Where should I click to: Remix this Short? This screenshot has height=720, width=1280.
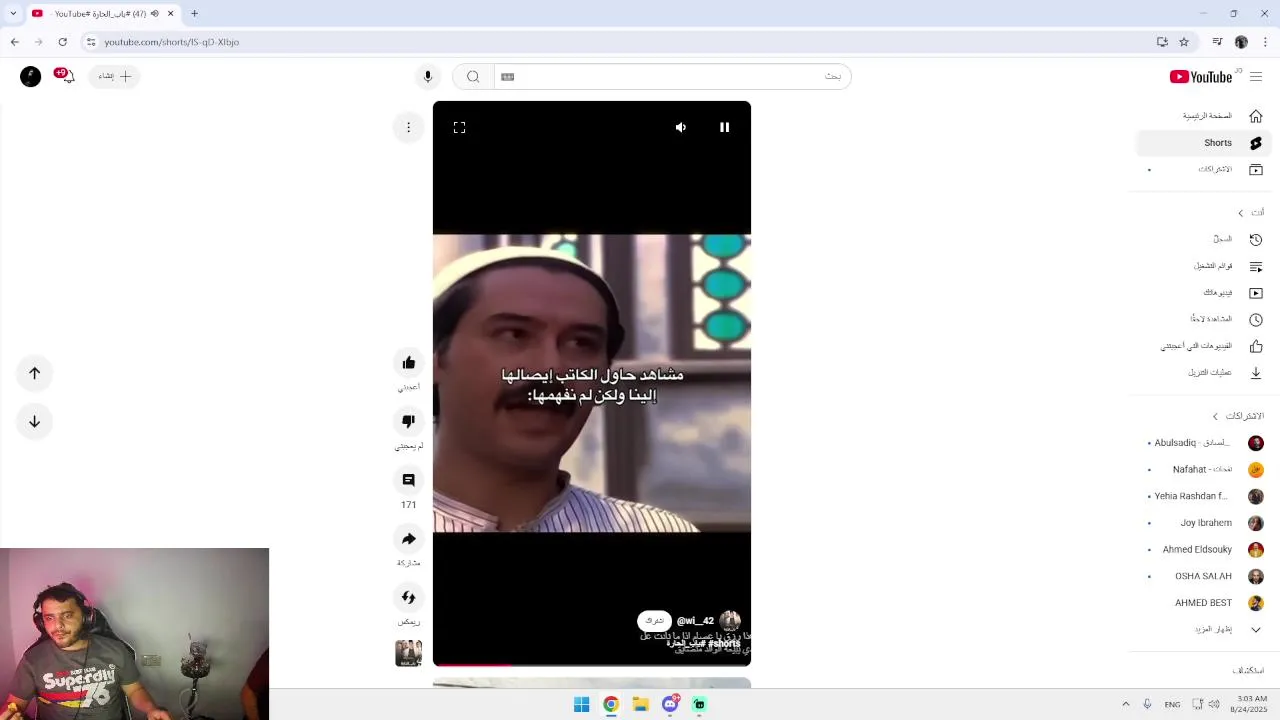408,597
